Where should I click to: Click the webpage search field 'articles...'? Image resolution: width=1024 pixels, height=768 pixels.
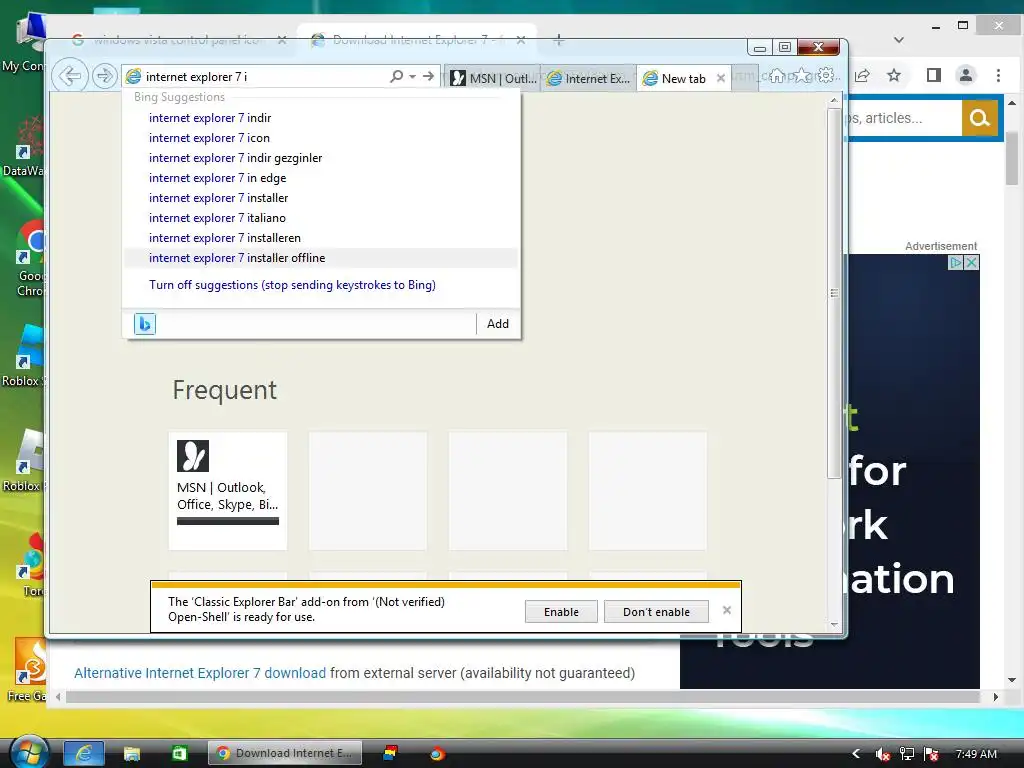[x=905, y=118]
